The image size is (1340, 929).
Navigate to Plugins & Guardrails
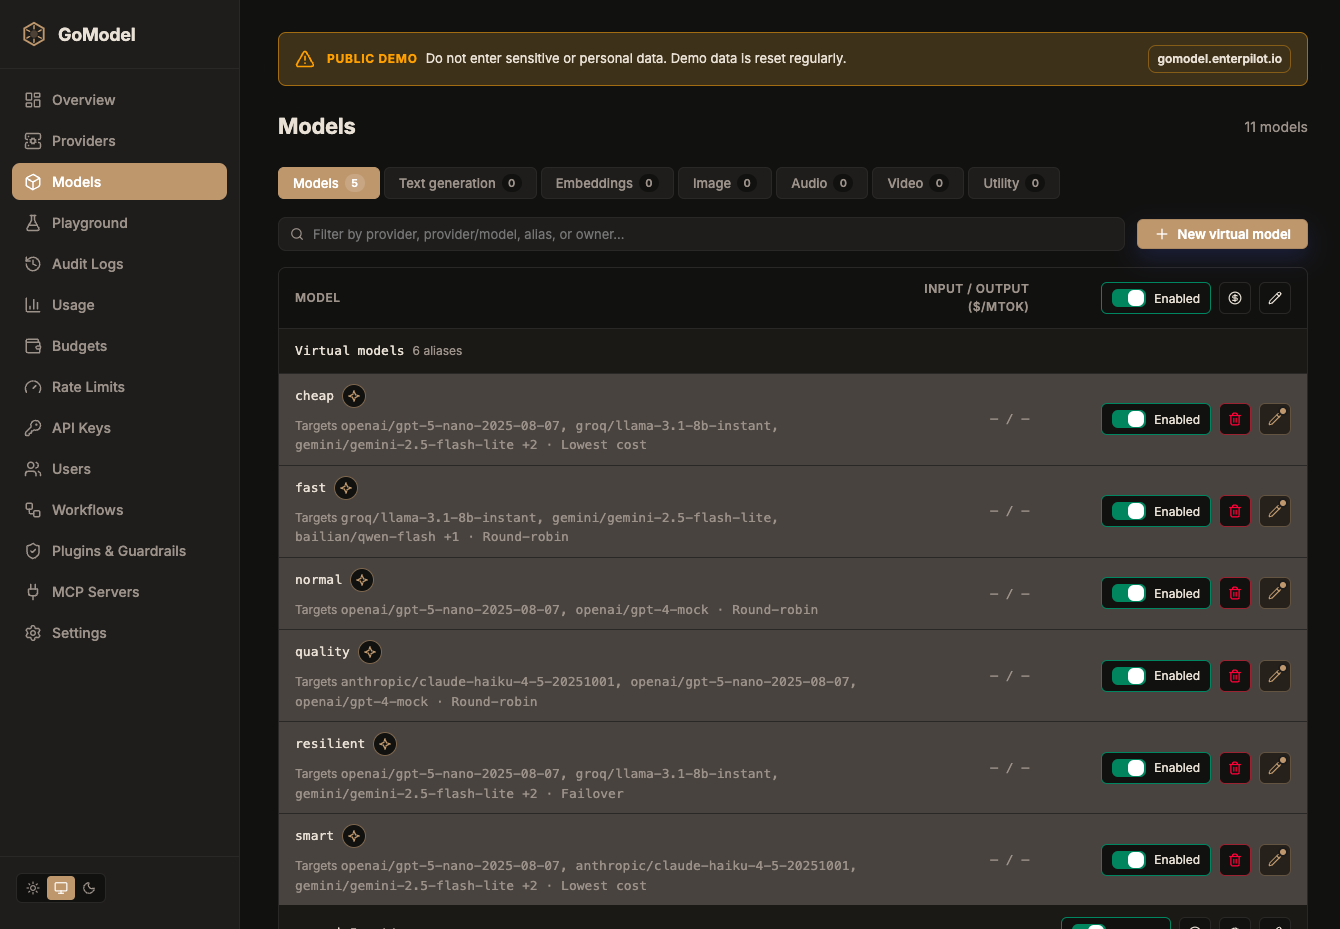pyautogui.click(x=119, y=551)
